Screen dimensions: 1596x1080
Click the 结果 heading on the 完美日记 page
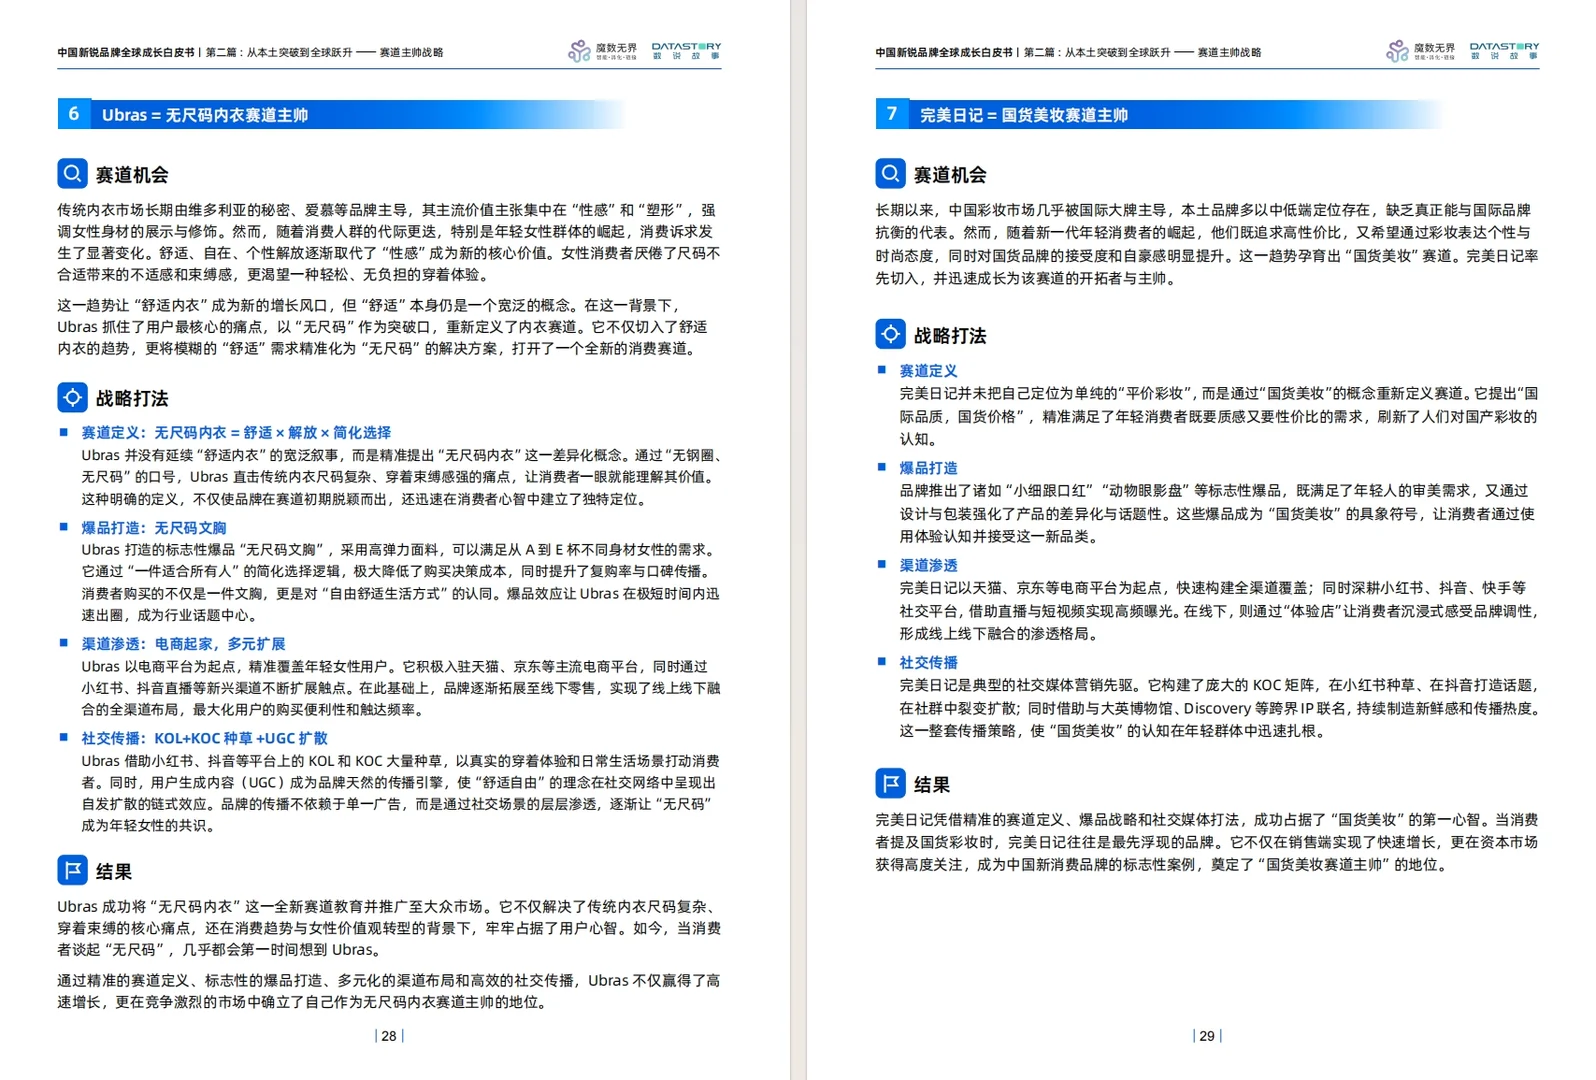tap(932, 785)
